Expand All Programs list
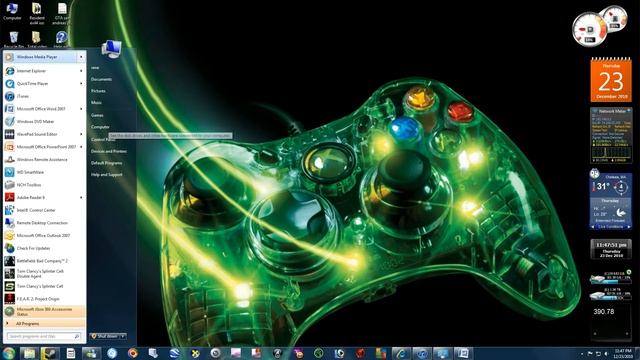Viewport: 640px width, 360px height. click(44, 324)
